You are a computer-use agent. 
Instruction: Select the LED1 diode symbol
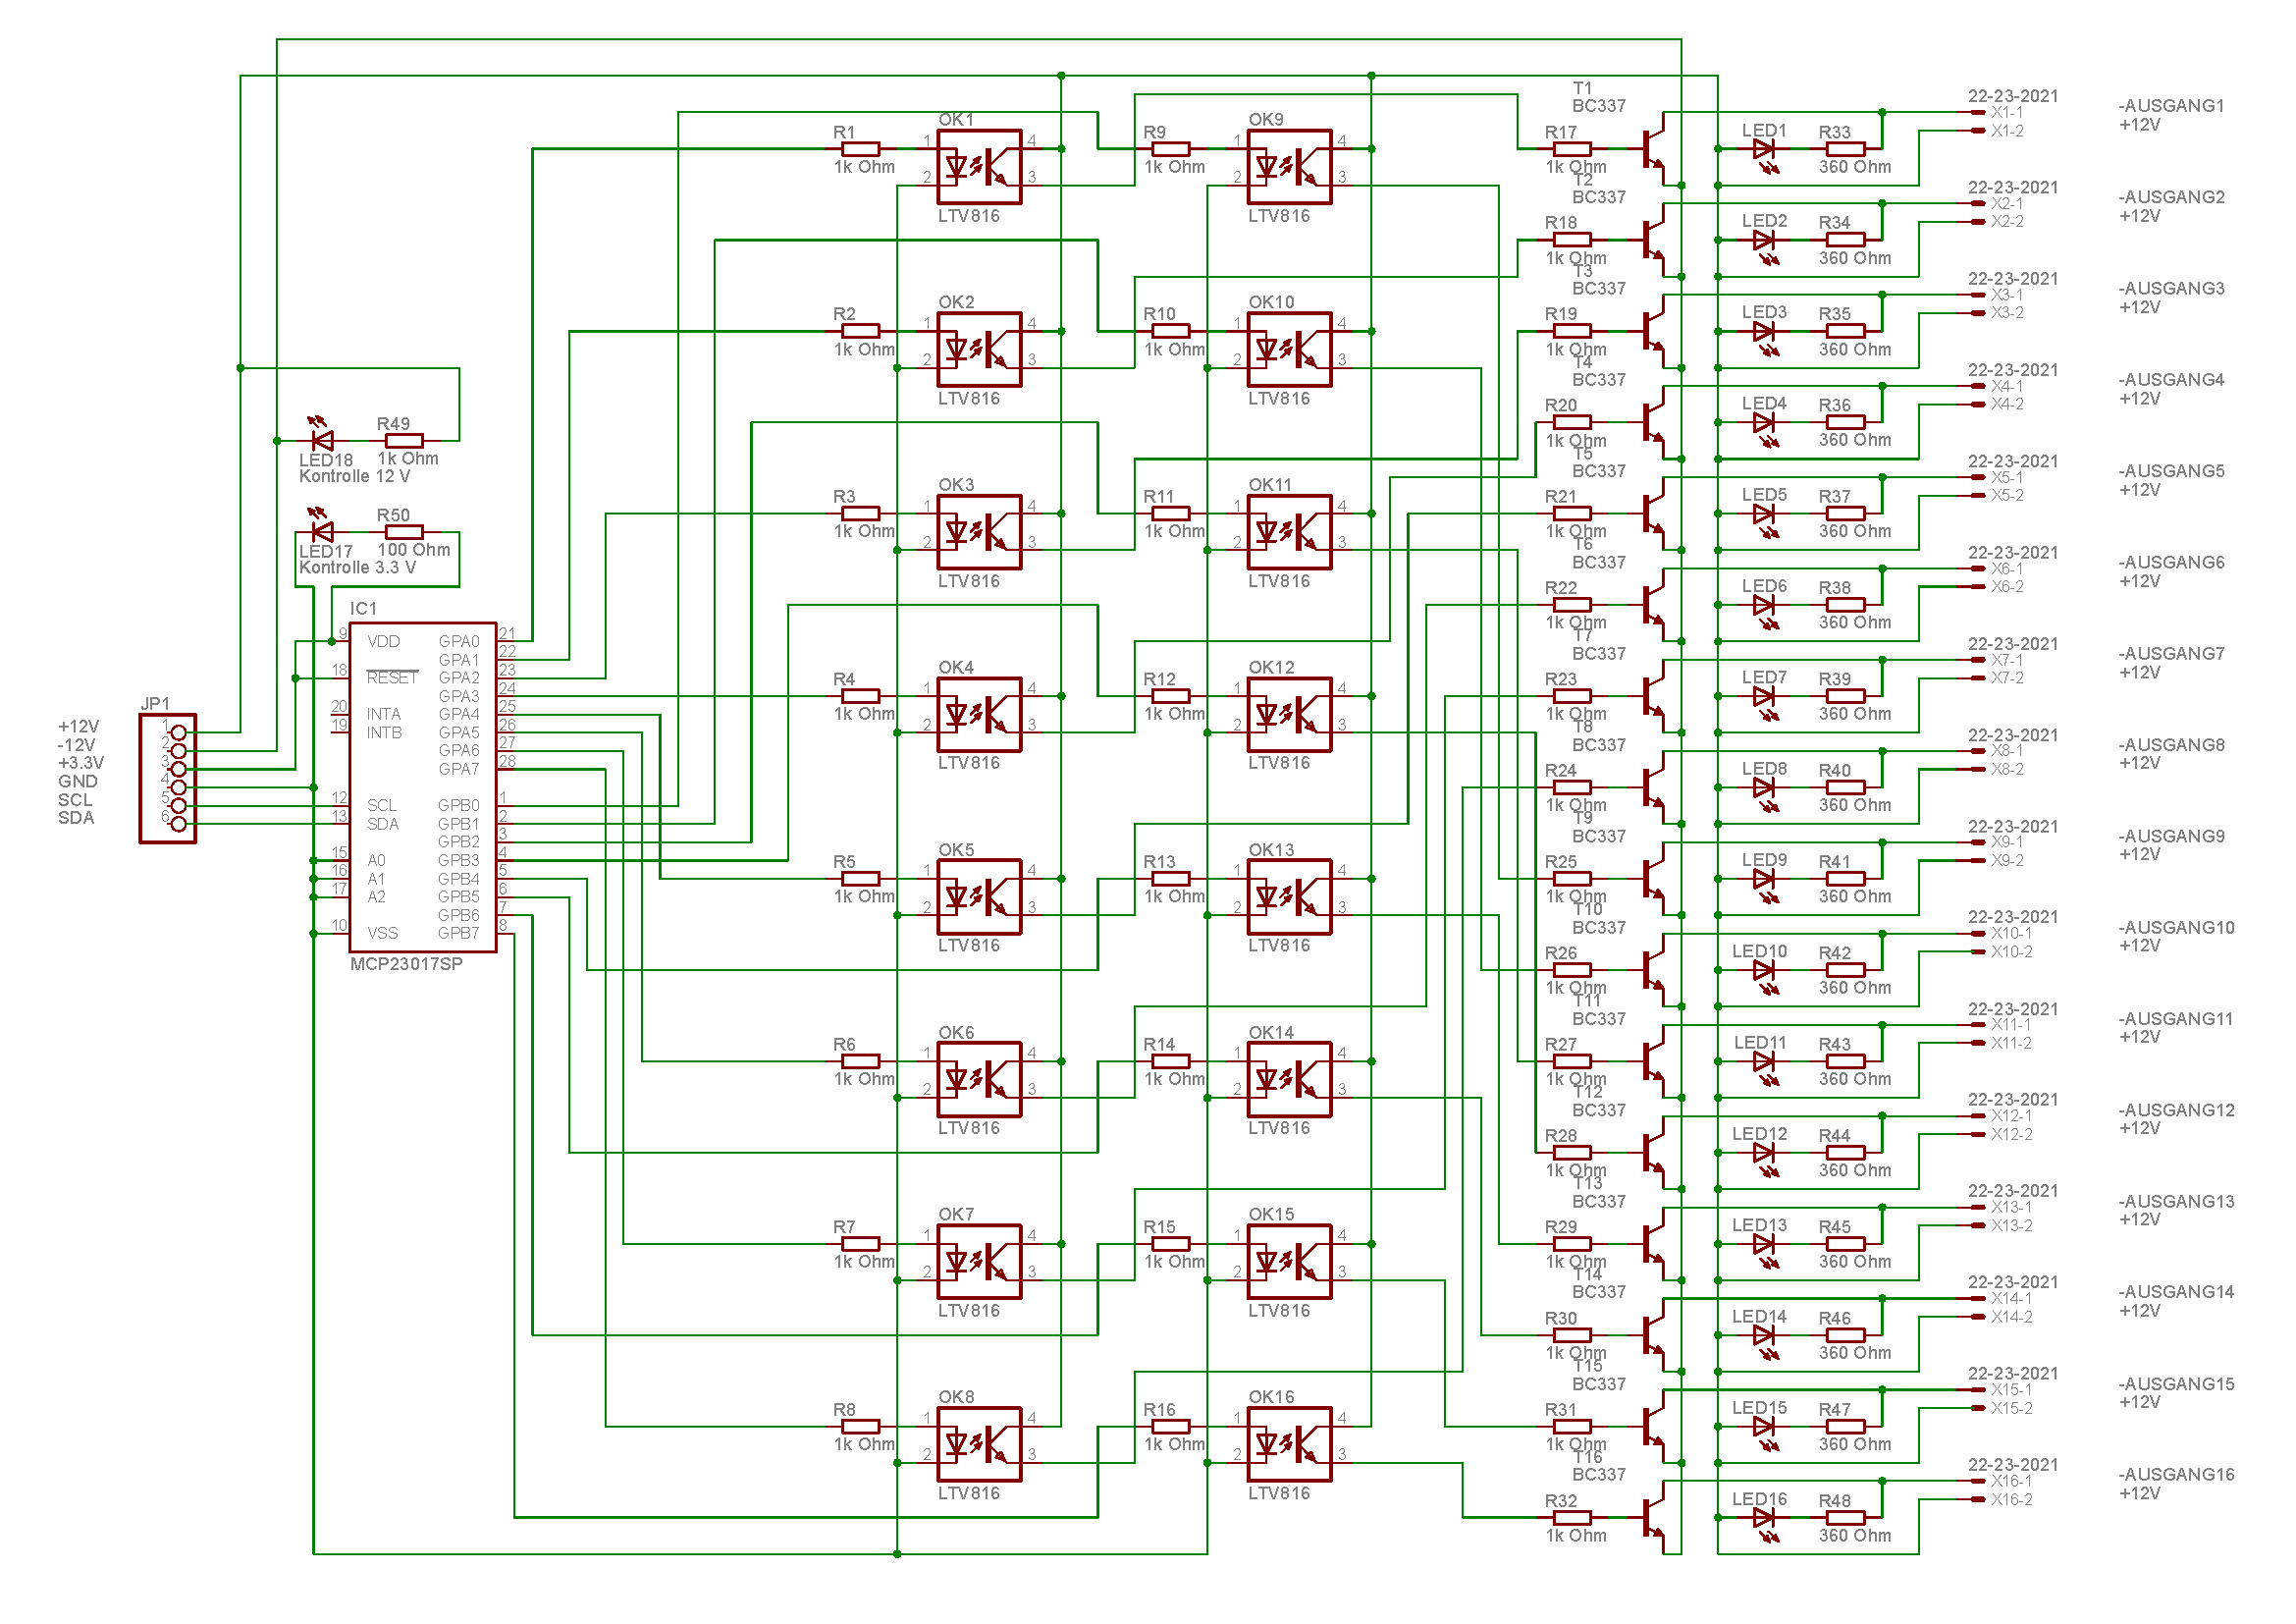(1764, 150)
